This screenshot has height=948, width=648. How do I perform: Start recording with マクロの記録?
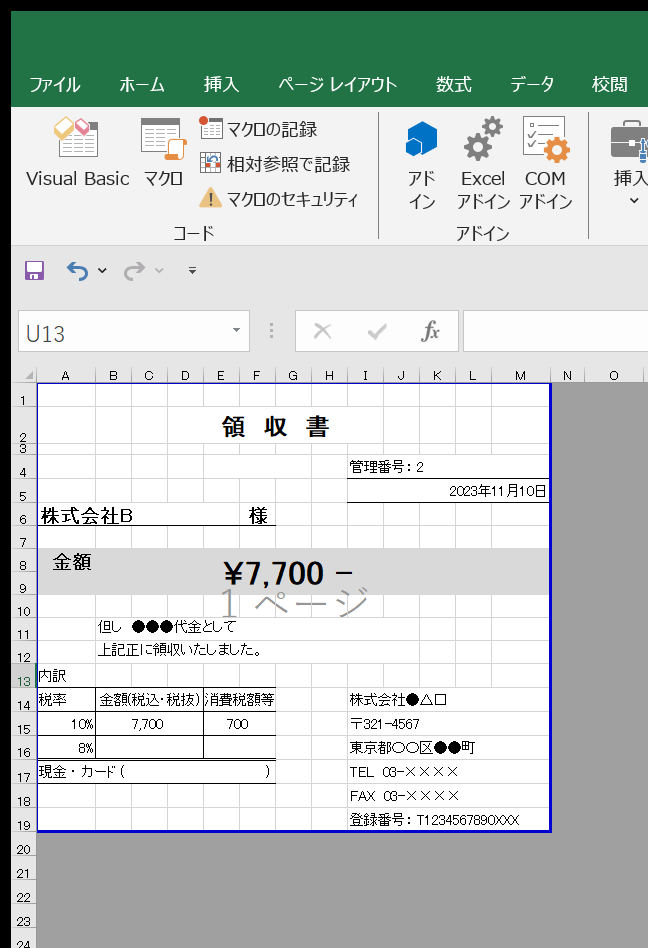[259, 129]
